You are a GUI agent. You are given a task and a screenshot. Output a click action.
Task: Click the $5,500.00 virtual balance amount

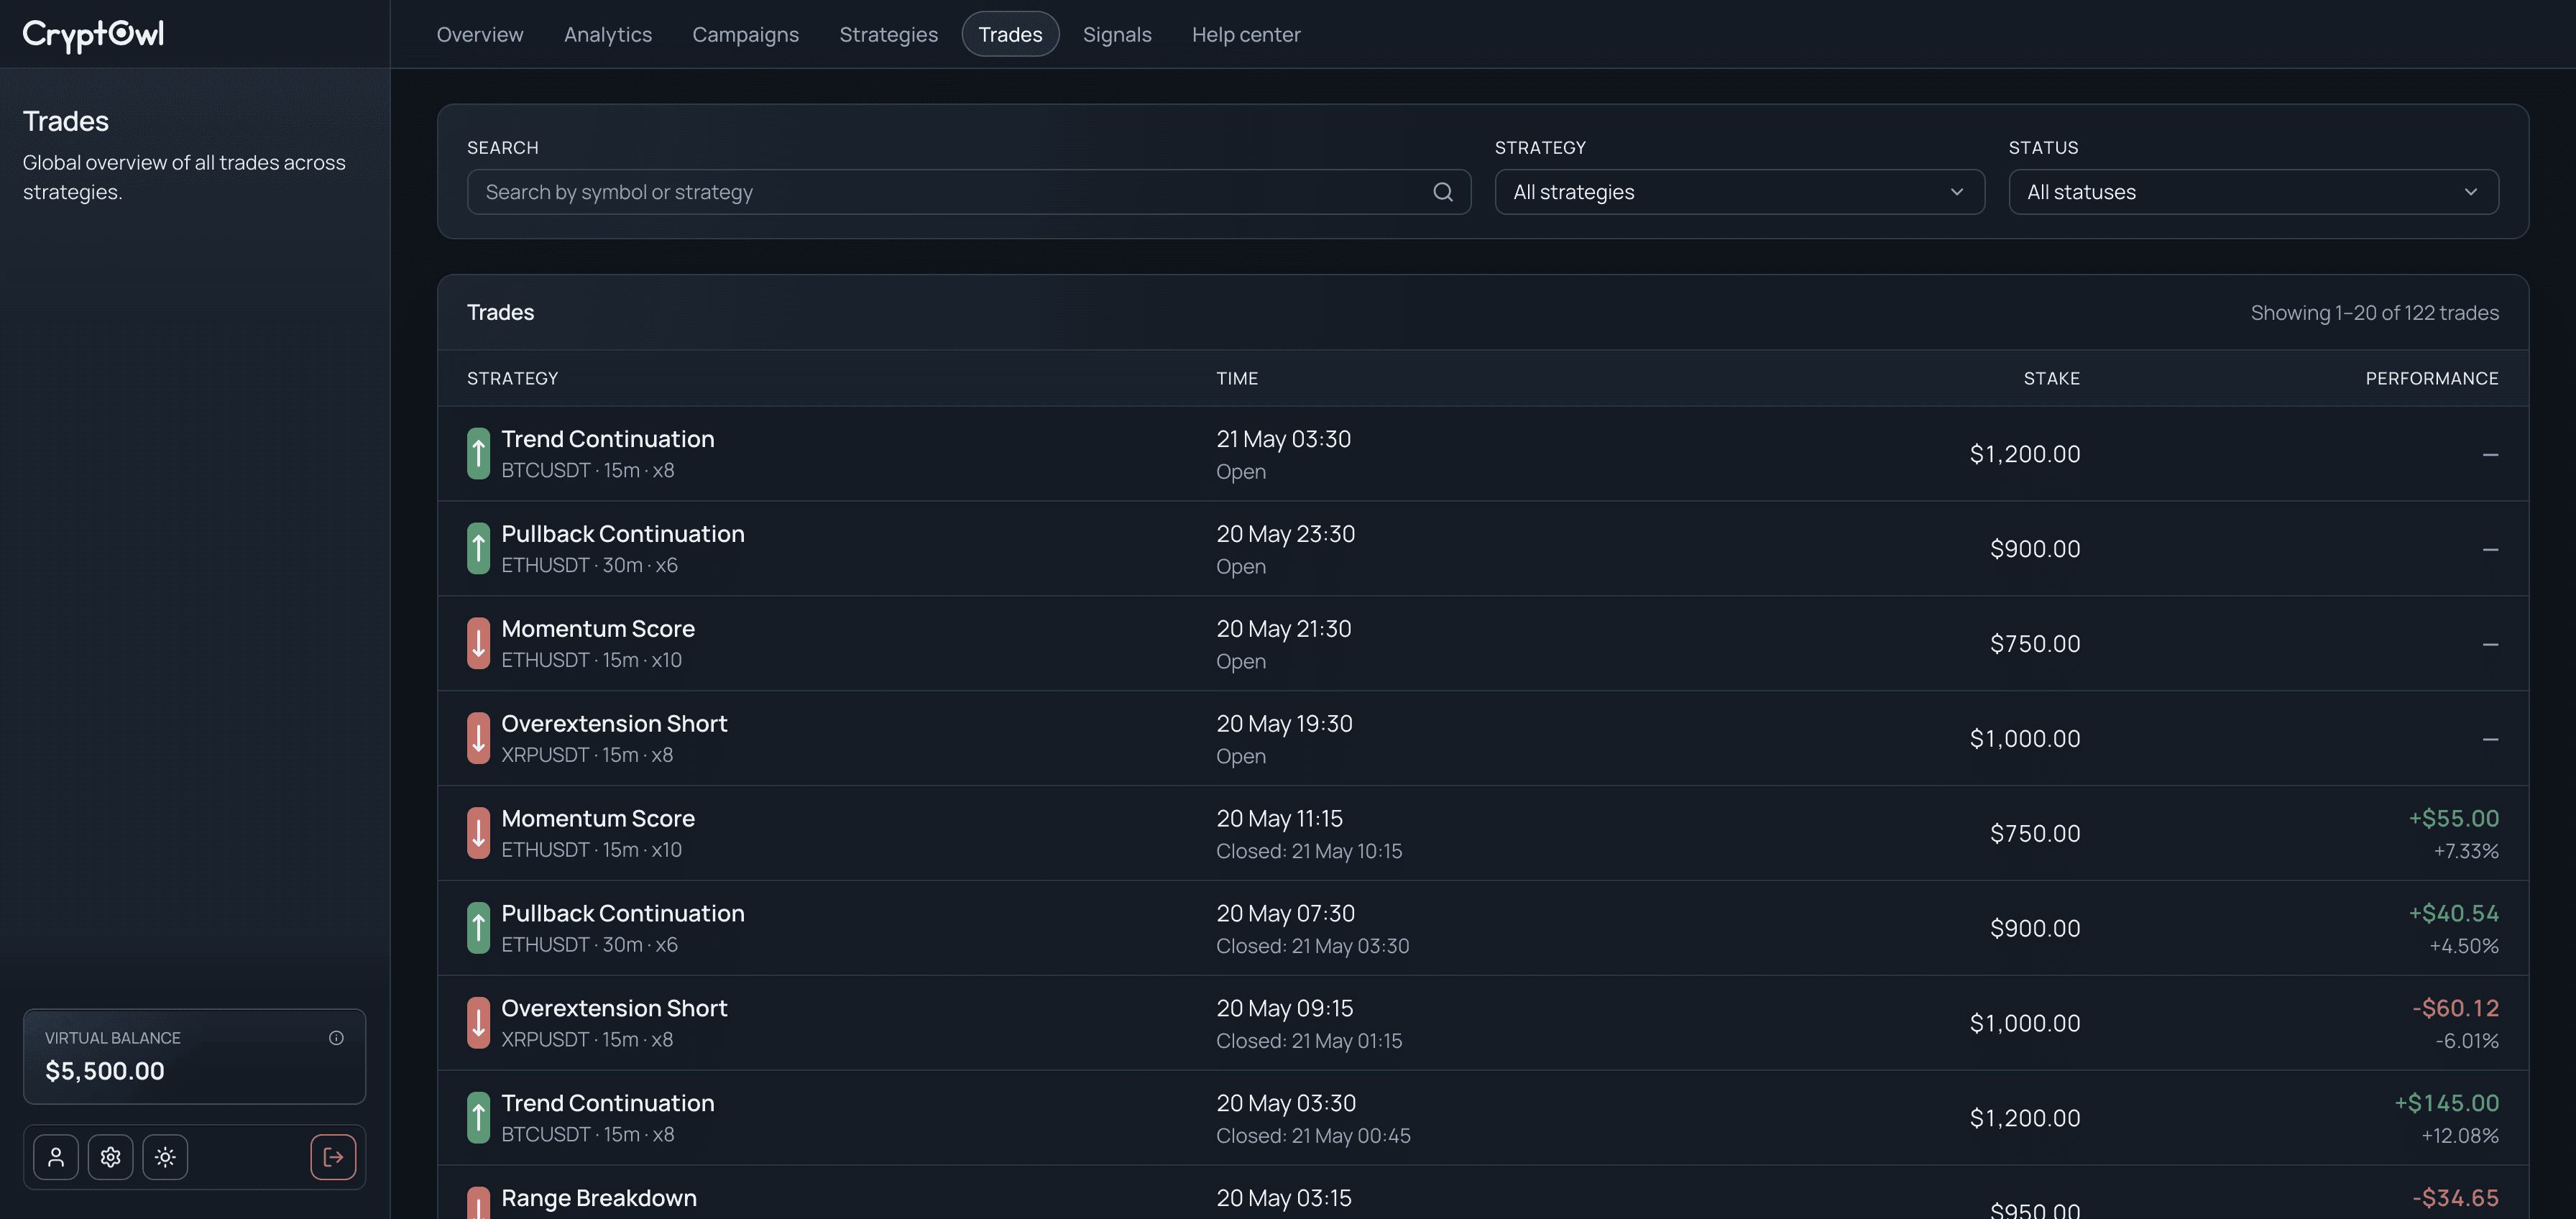point(105,1071)
